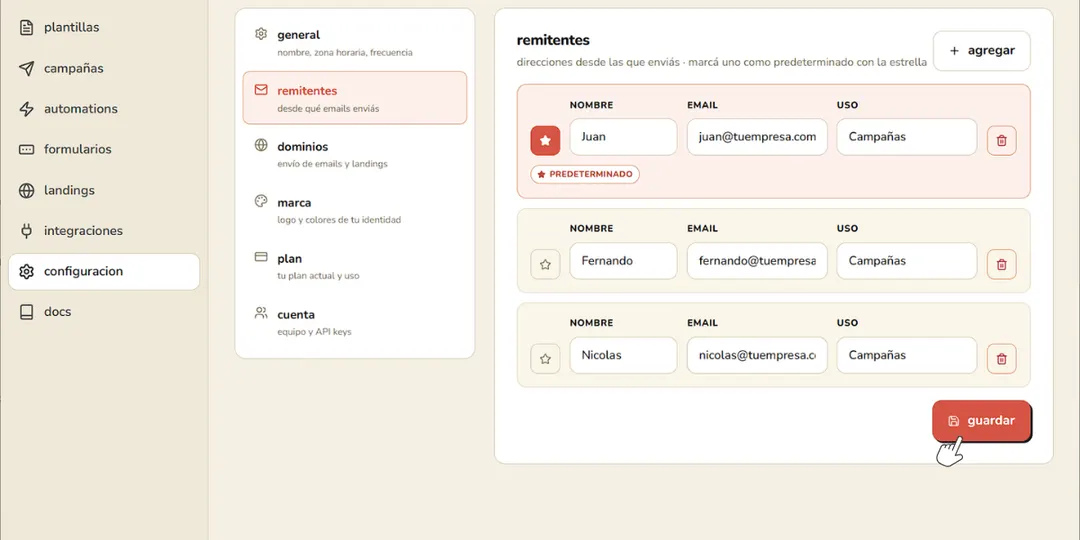Click the campañas paper plane icon
The image size is (1080, 540).
coord(26,68)
